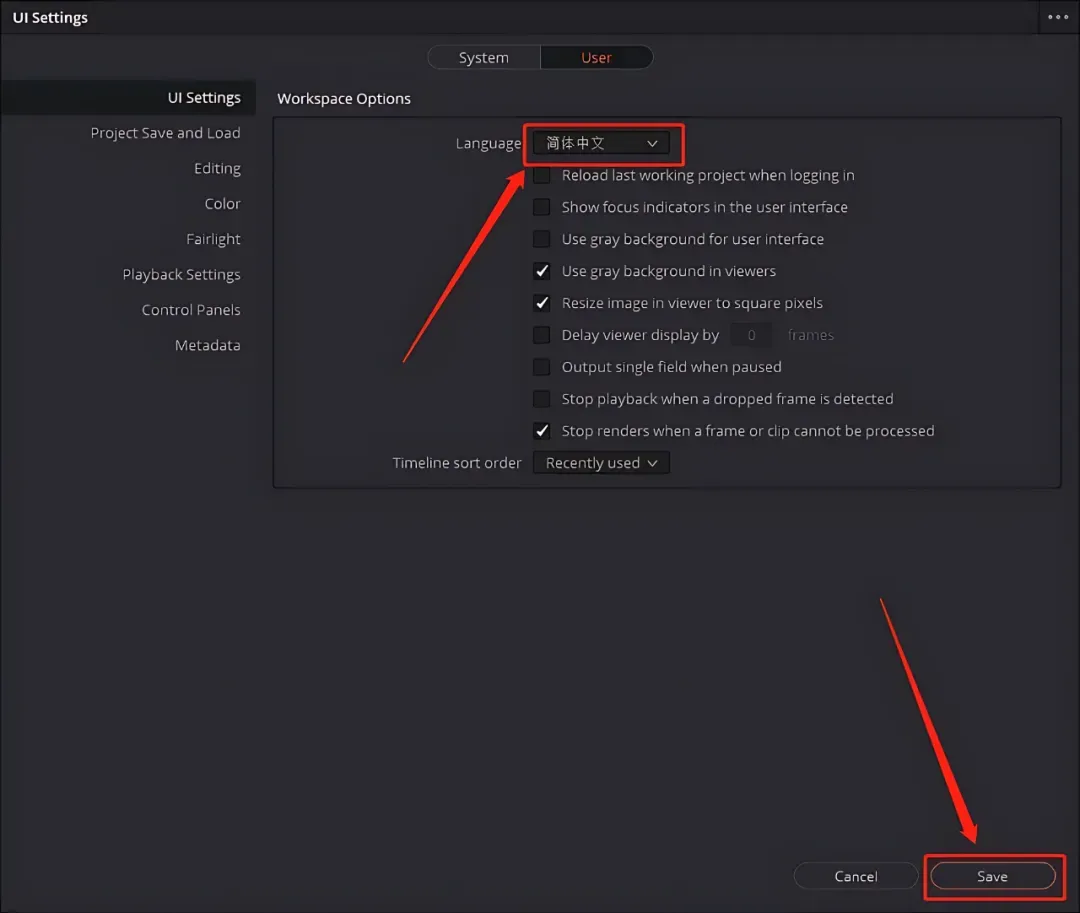This screenshot has height=913, width=1080.
Task: Enable gray background for user interface
Action: tap(542, 239)
